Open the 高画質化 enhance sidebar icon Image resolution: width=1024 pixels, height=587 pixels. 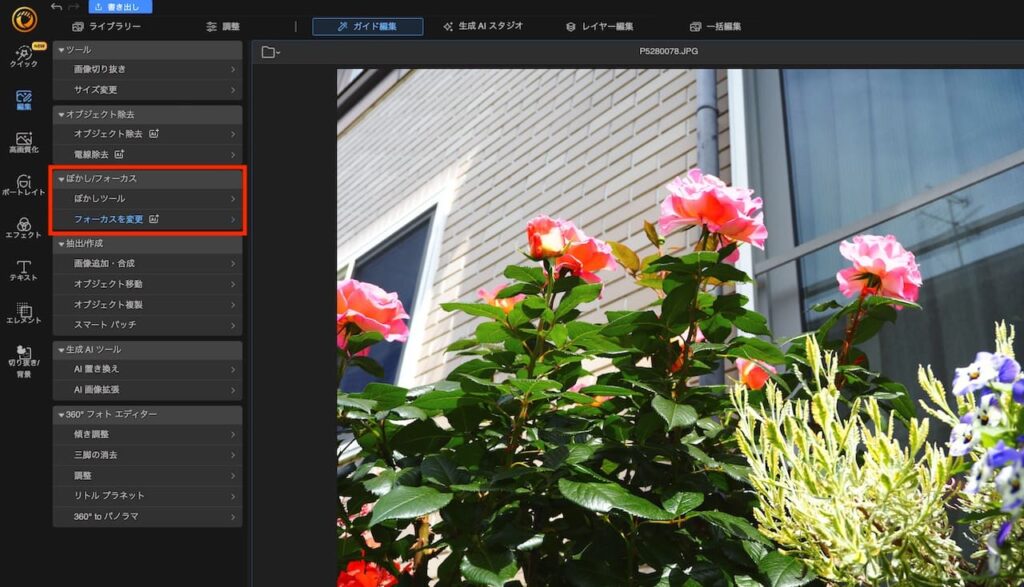coord(24,142)
